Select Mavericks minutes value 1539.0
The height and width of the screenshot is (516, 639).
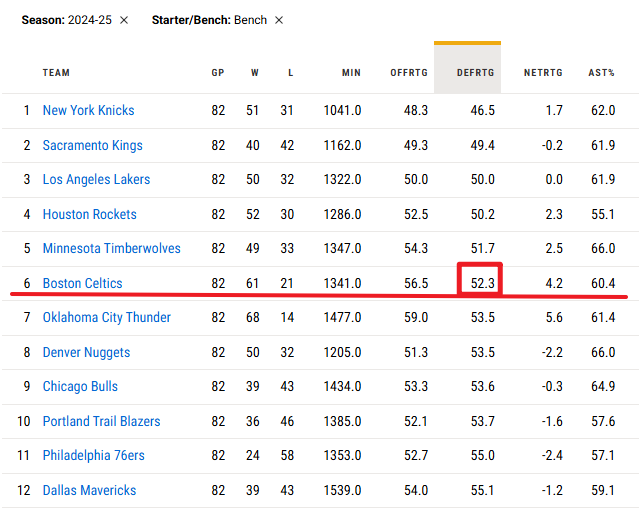pos(342,490)
